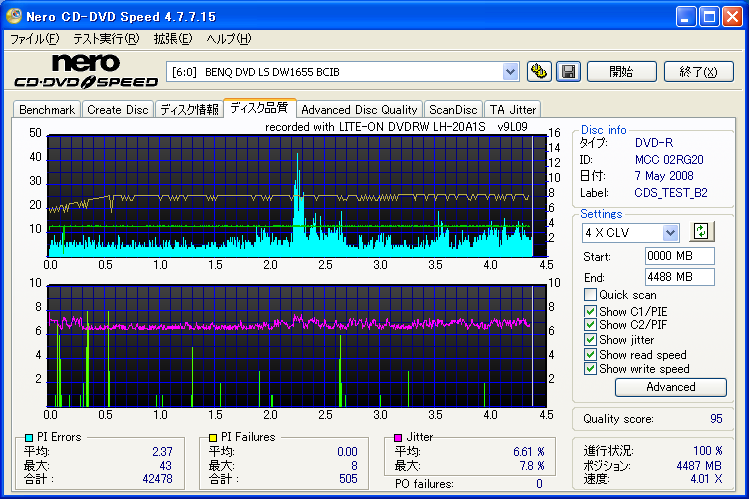Screen dimensions: 749x499
Task: Click the drive options tools icon
Action: tap(539, 72)
